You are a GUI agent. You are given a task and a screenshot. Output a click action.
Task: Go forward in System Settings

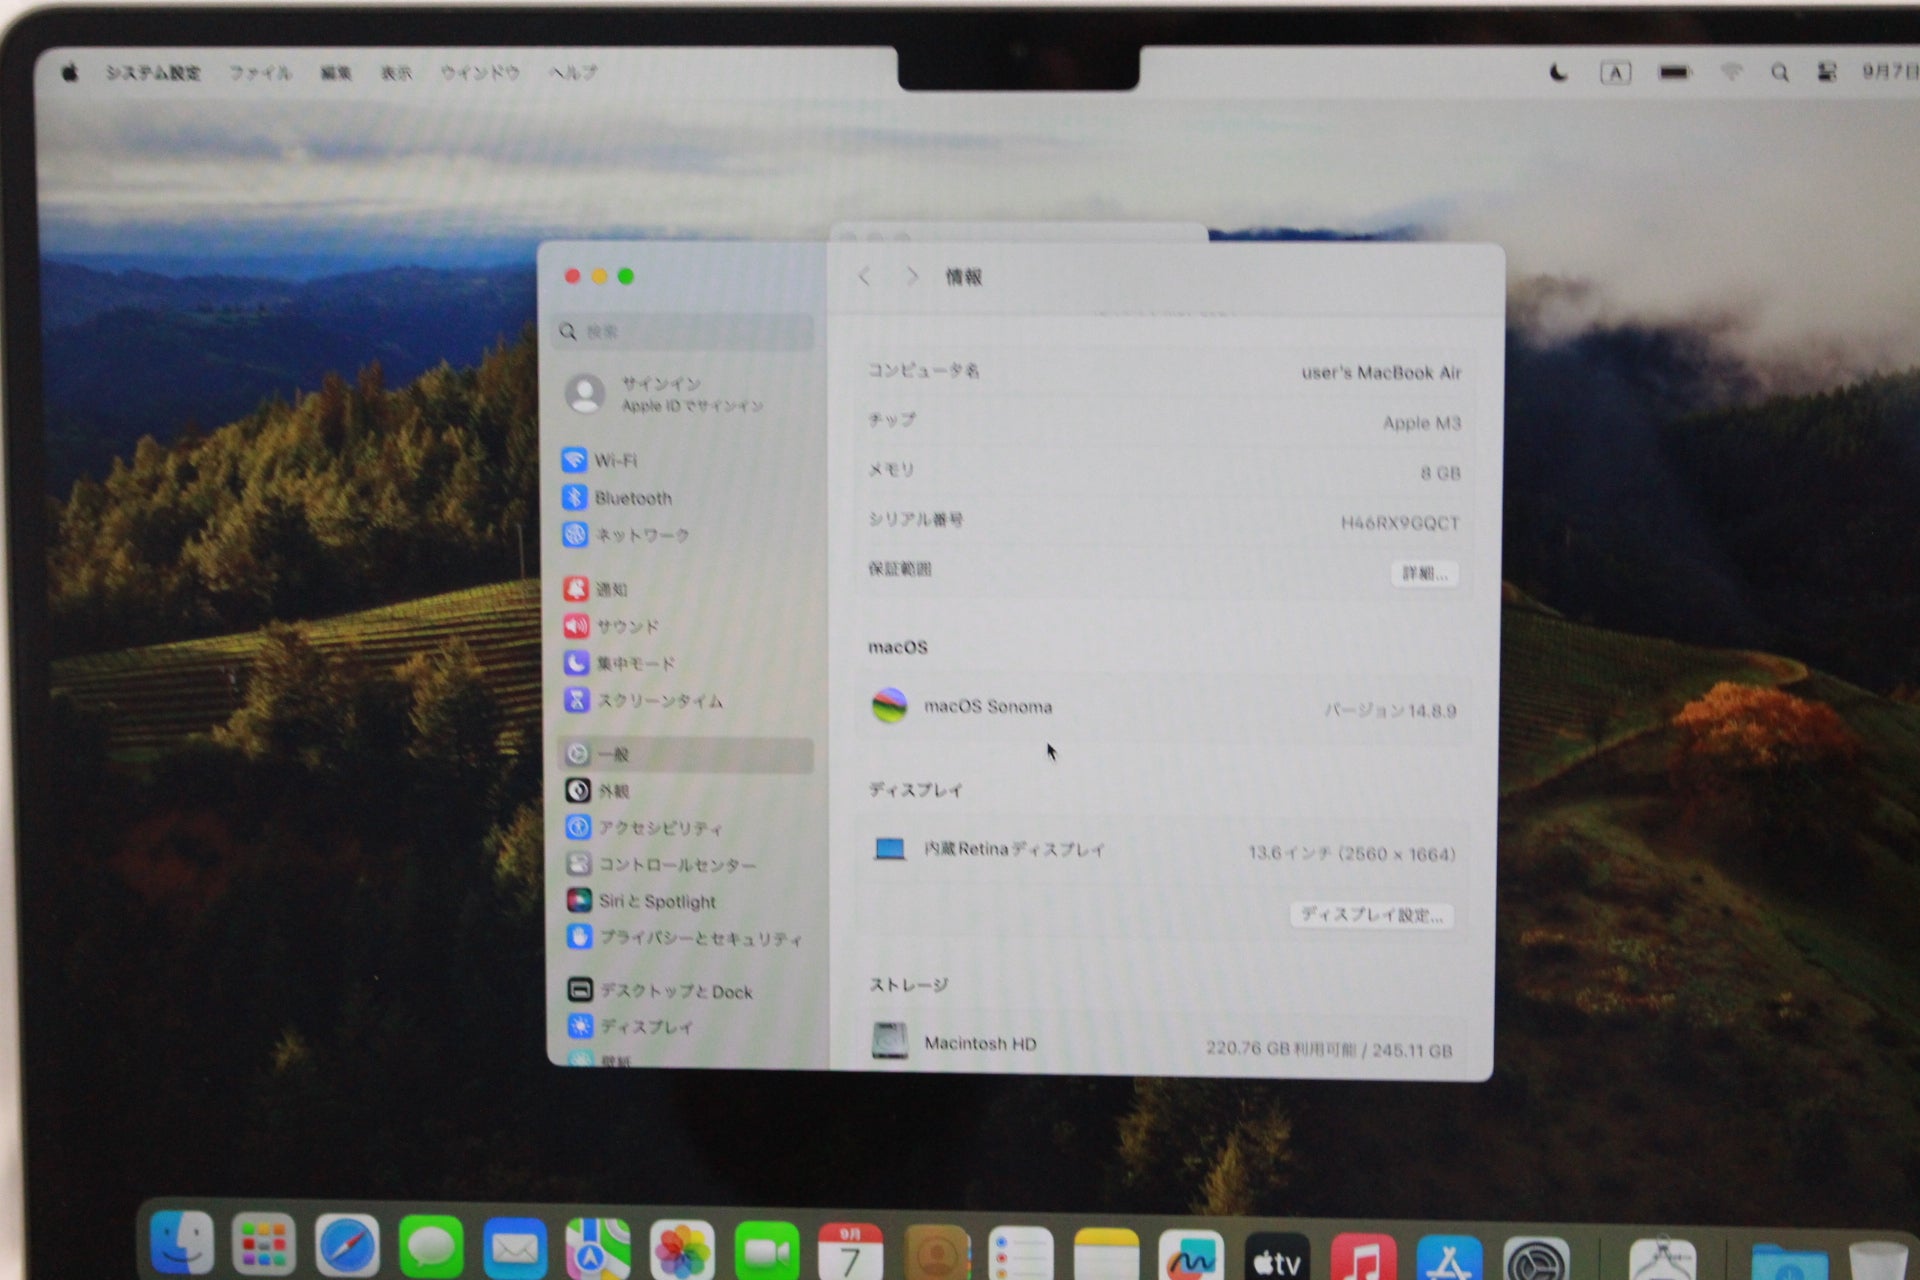[x=912, y=276]
